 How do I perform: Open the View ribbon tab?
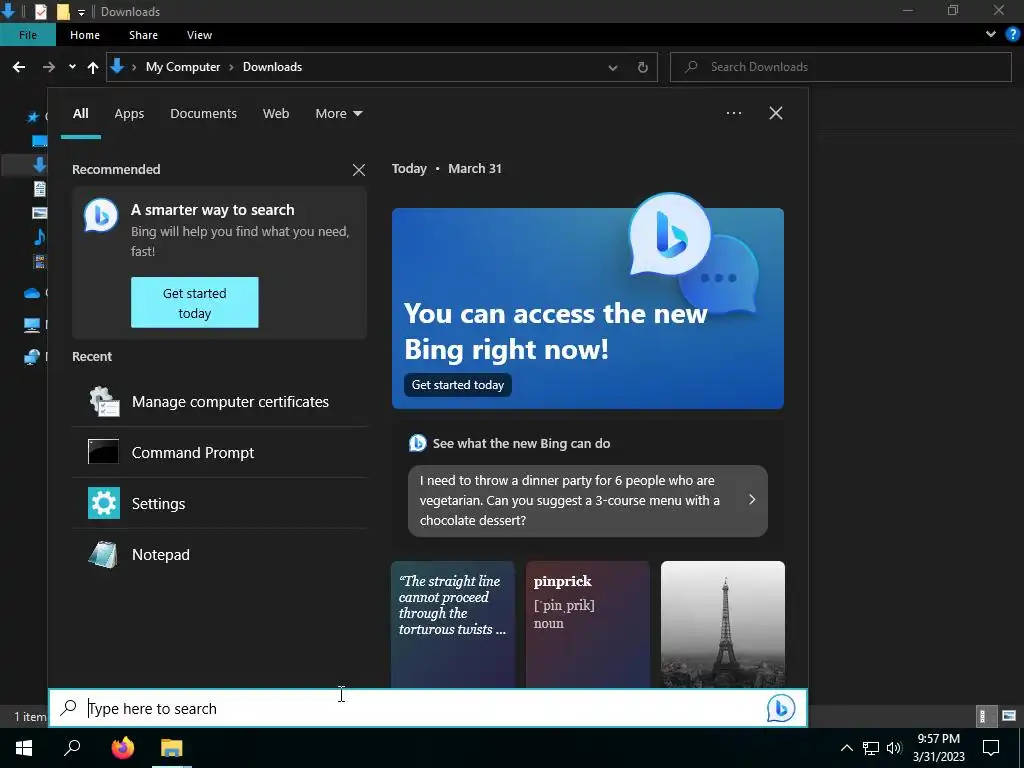coord(199,35)
